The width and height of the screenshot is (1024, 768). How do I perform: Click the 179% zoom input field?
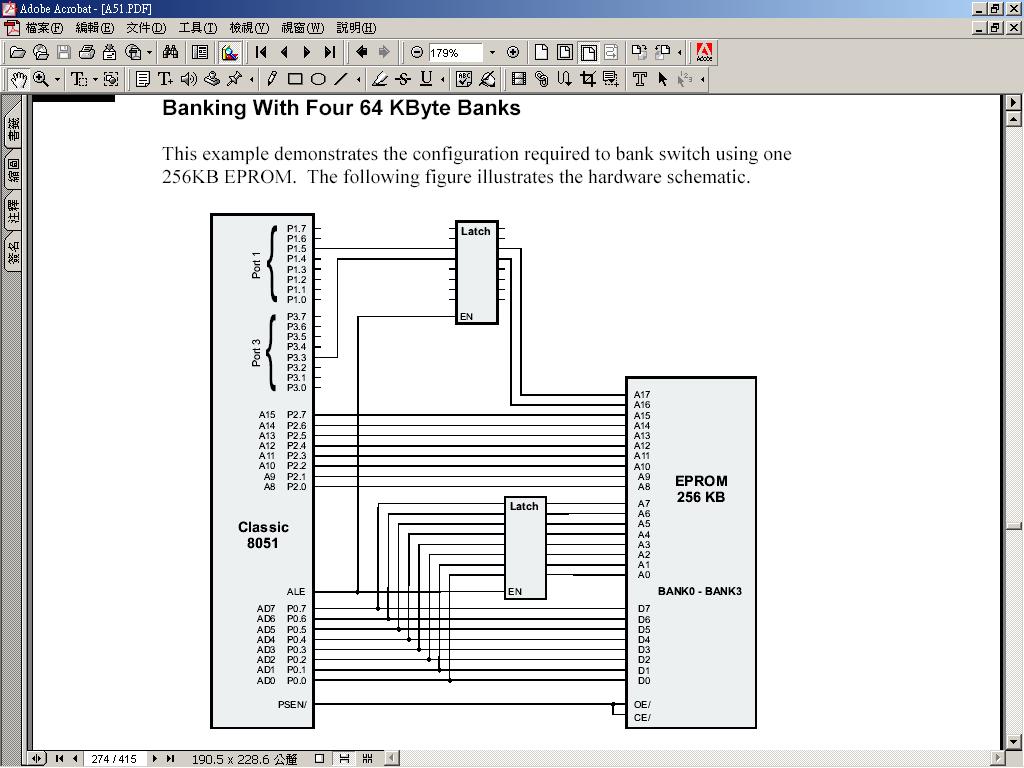(x=455, y=52)
